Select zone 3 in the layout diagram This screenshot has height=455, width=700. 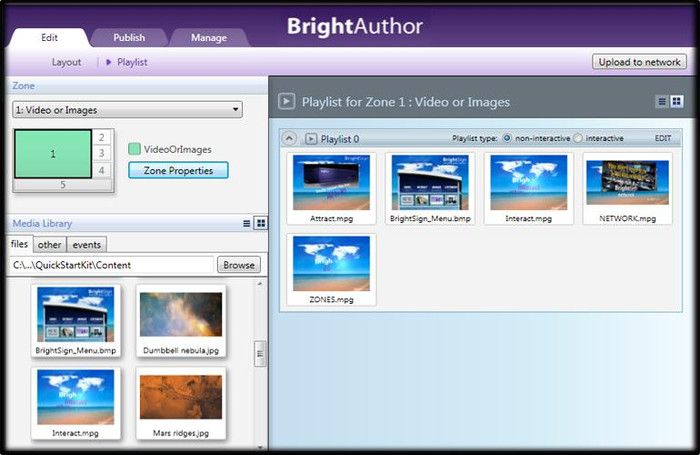pos(102,154)
